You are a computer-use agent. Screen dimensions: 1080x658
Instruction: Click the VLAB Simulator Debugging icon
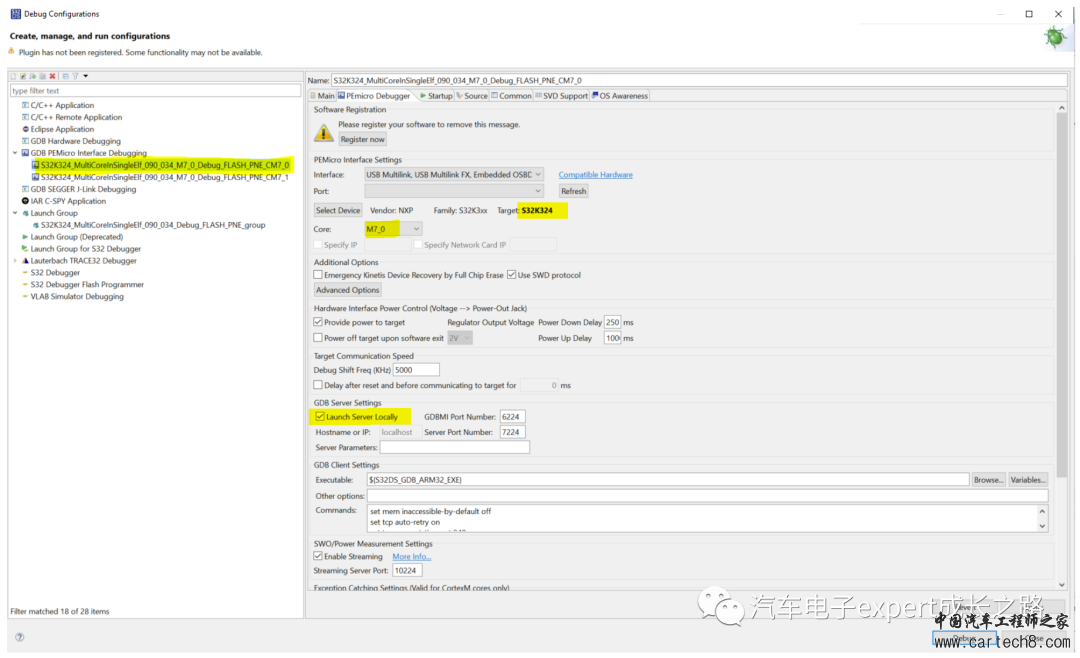[x=25, y=296]
